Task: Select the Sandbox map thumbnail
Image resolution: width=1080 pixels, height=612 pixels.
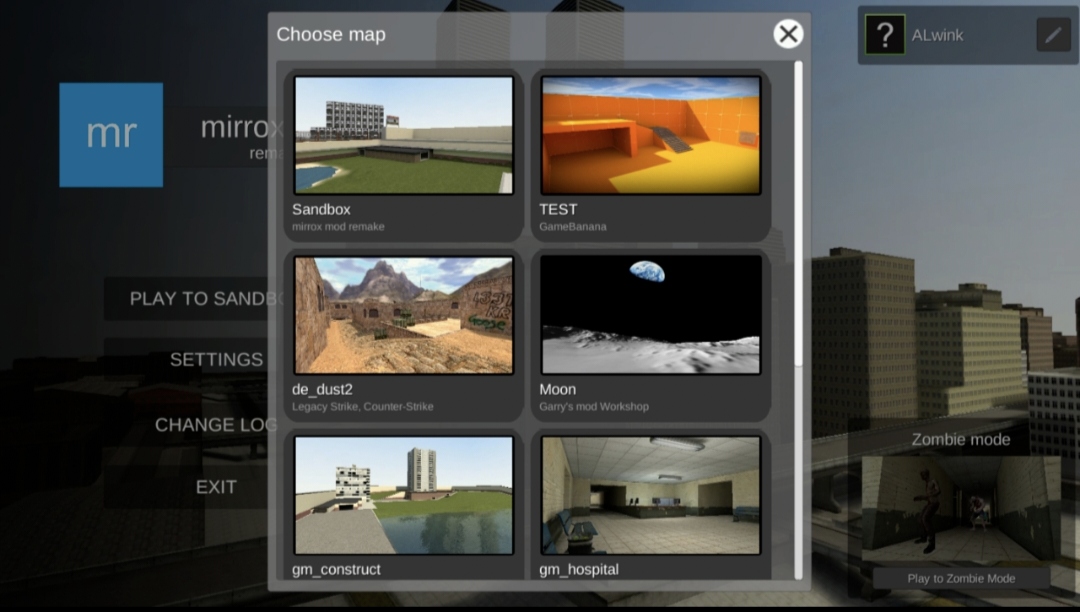Action: tap(403, 135)
